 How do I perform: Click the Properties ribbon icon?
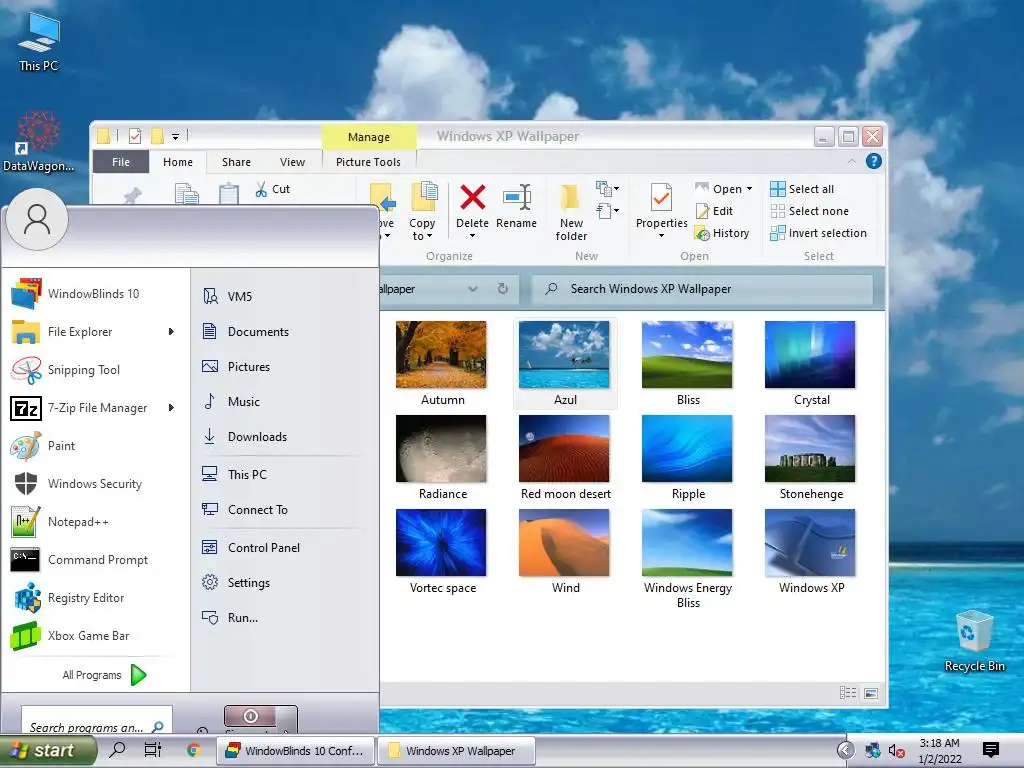pyautogui.click(x=661, y=198)
